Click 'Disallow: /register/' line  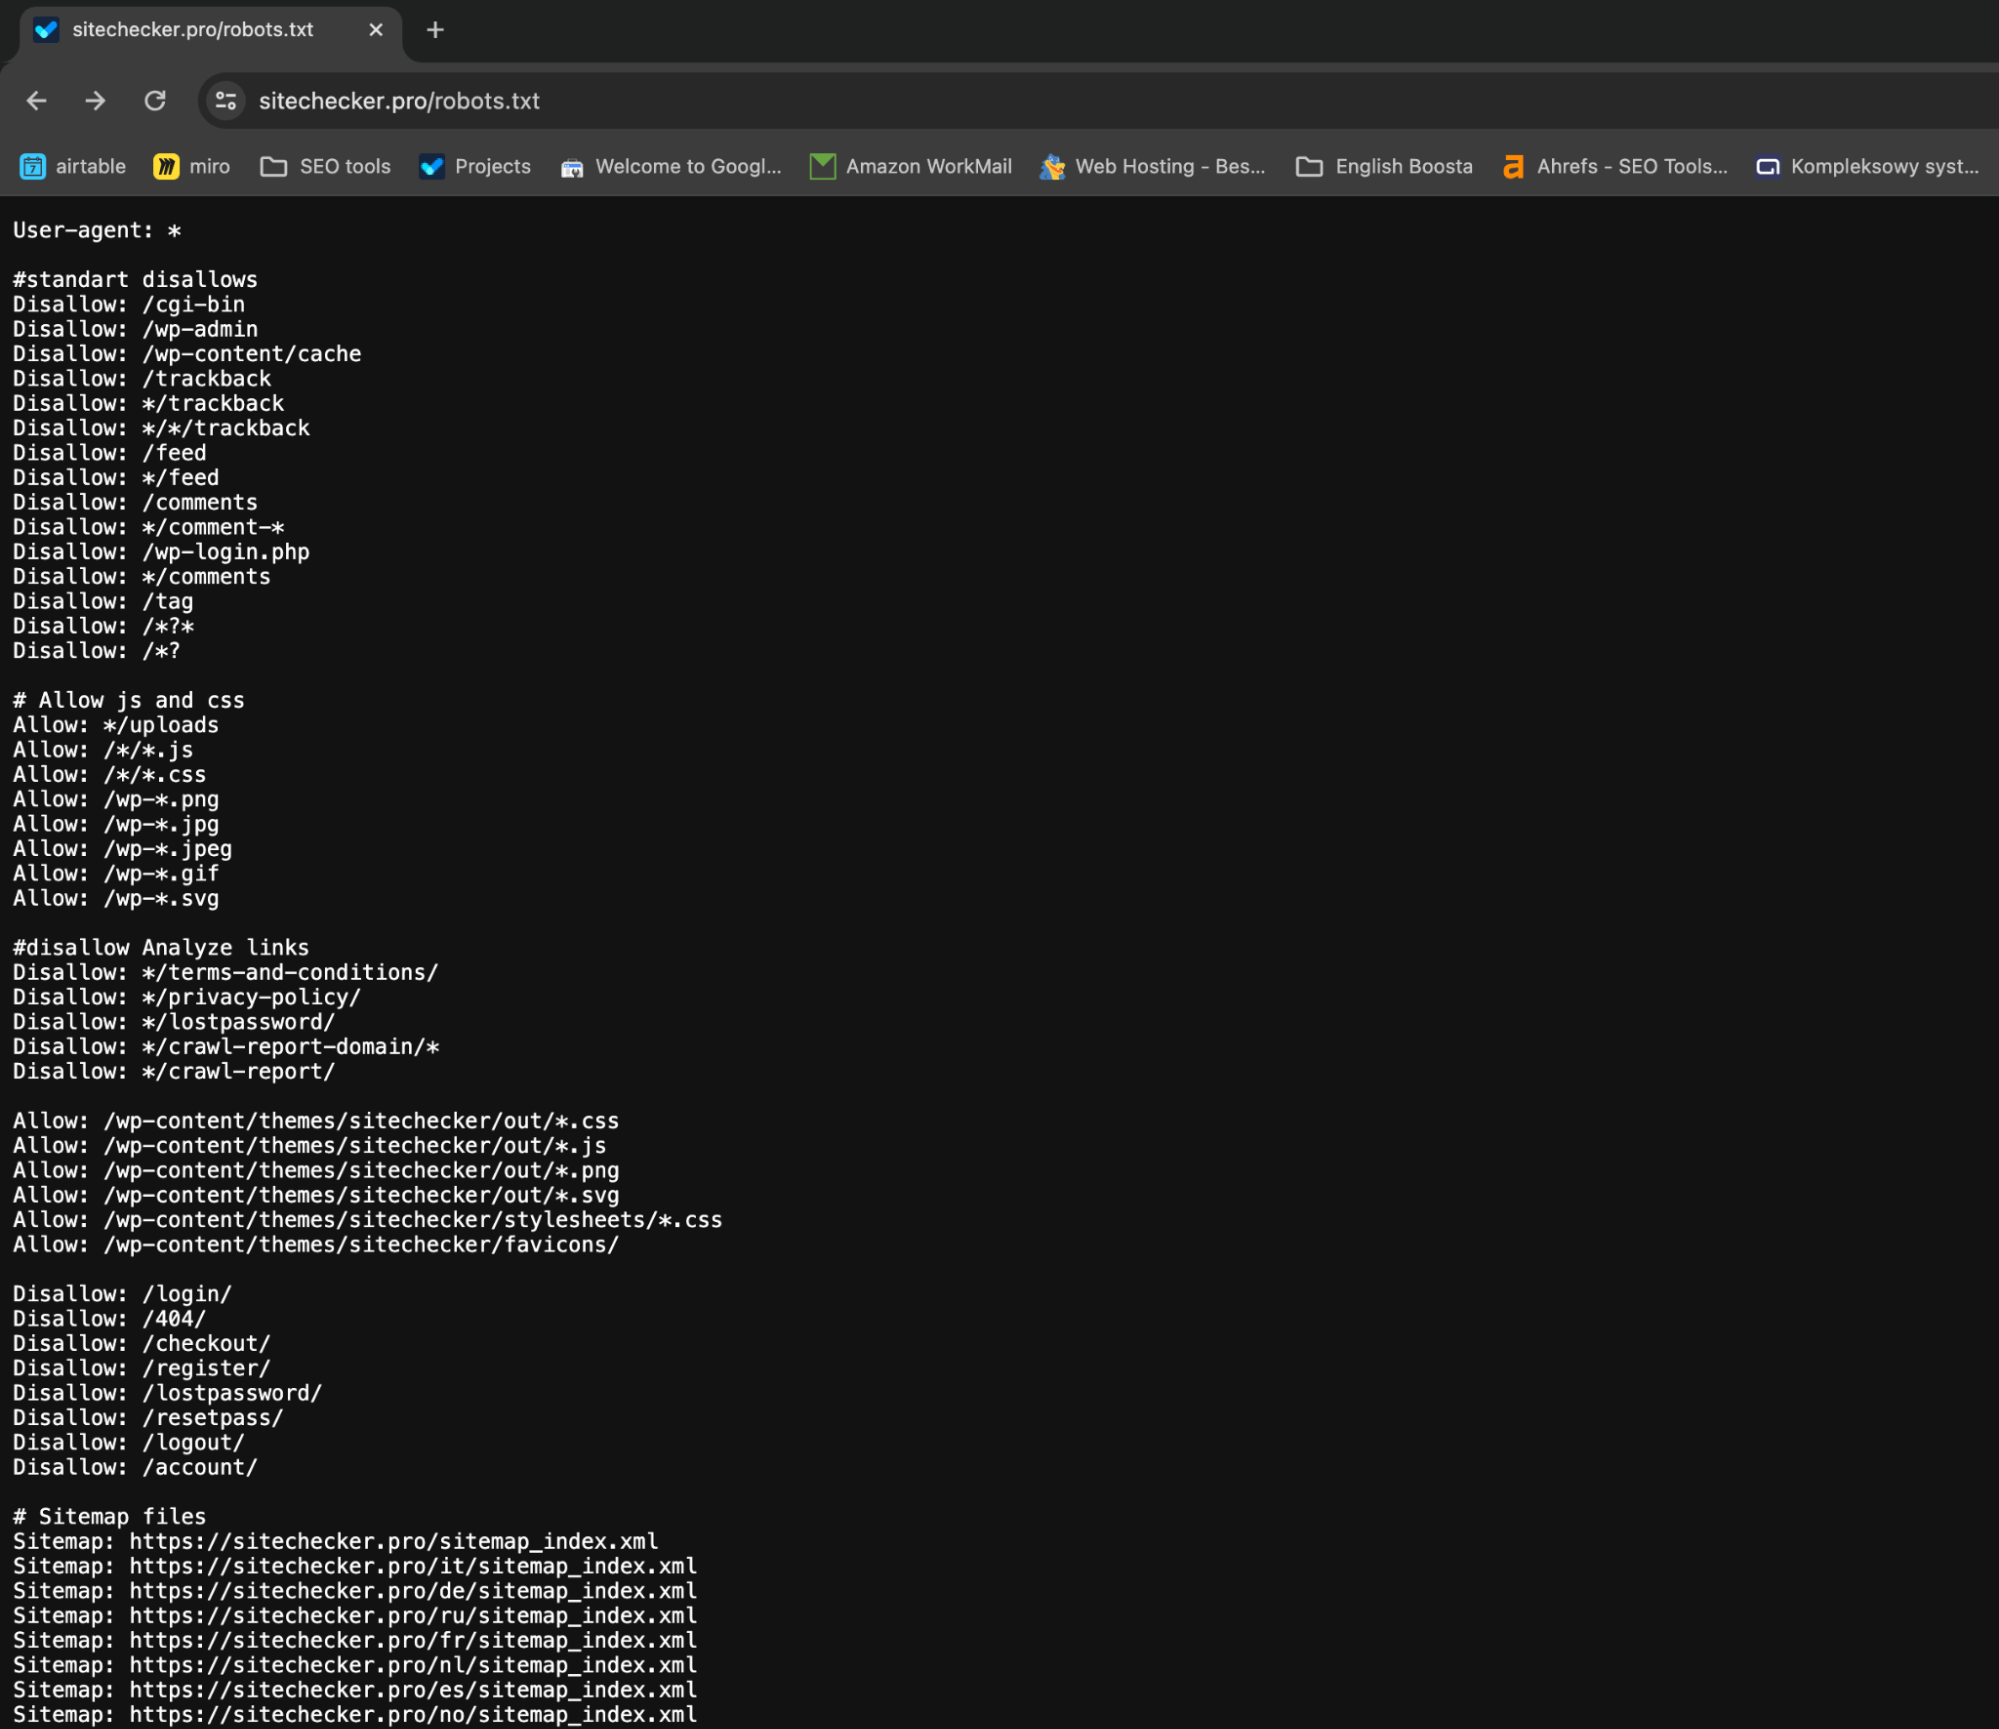tap(142, 1369)
